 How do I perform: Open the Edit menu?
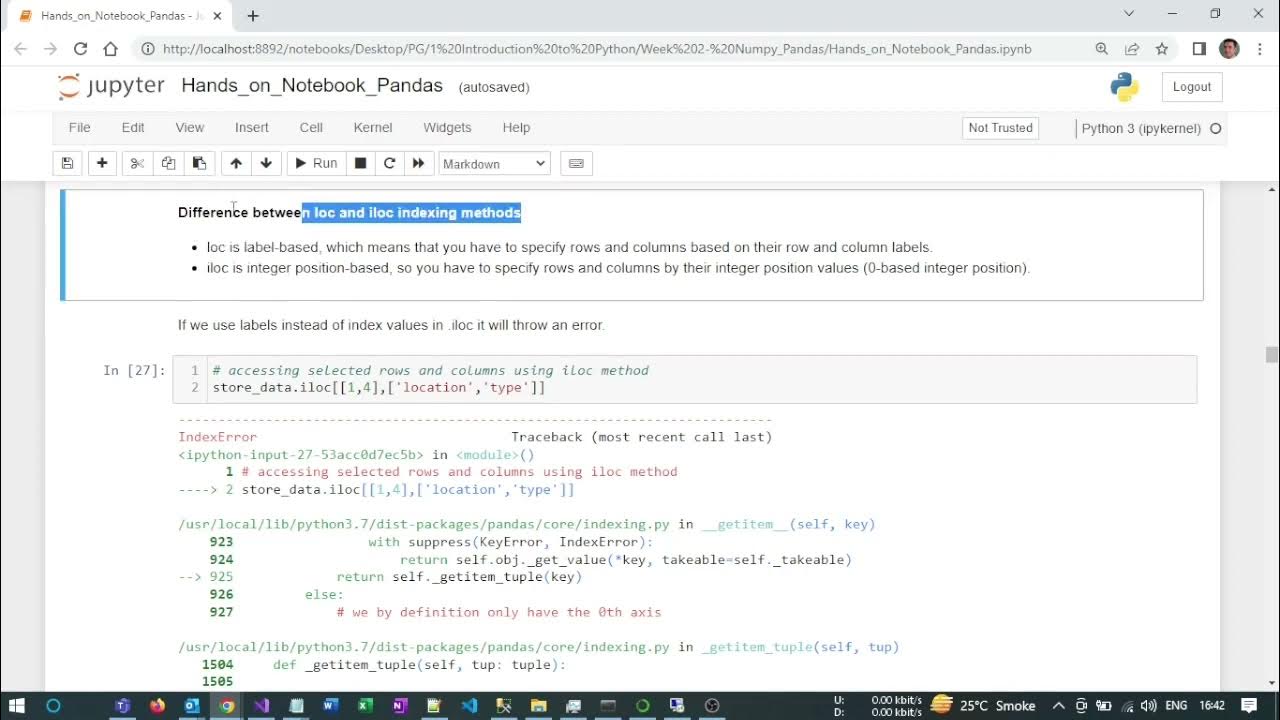(133, 127)
